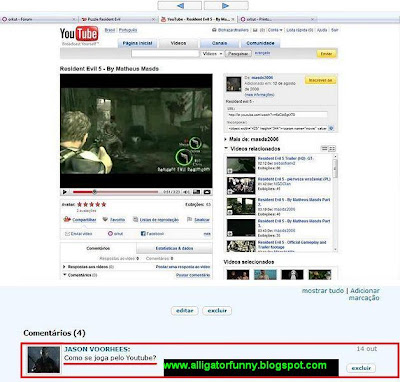Click the masda2006 uploader avatar
Screen dimensions: 400x382
234,84
